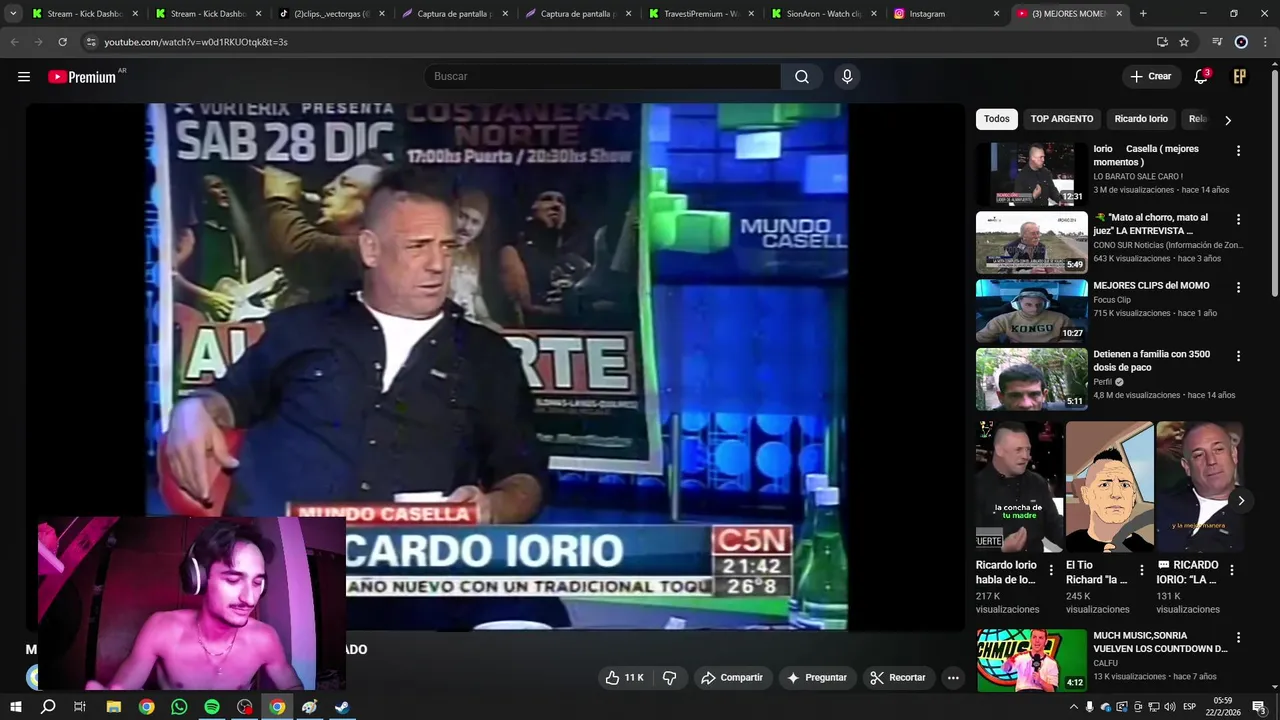Switch to first Captura de pantalla tab
The width and height of the screenshot is (1280, 720).
(x=455, y=14)
